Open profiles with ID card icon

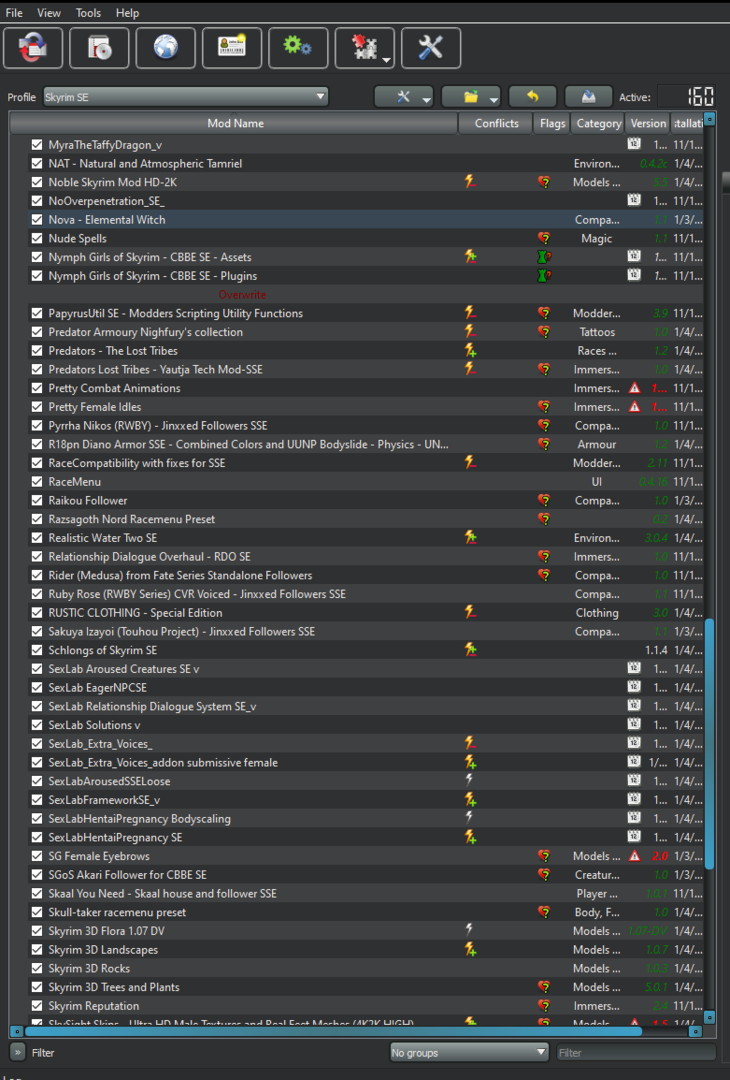coord(231,48)
